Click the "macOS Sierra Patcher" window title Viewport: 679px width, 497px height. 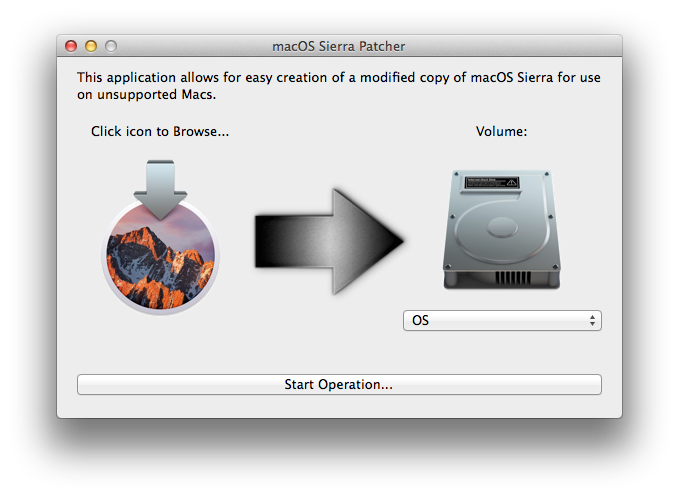339,46
